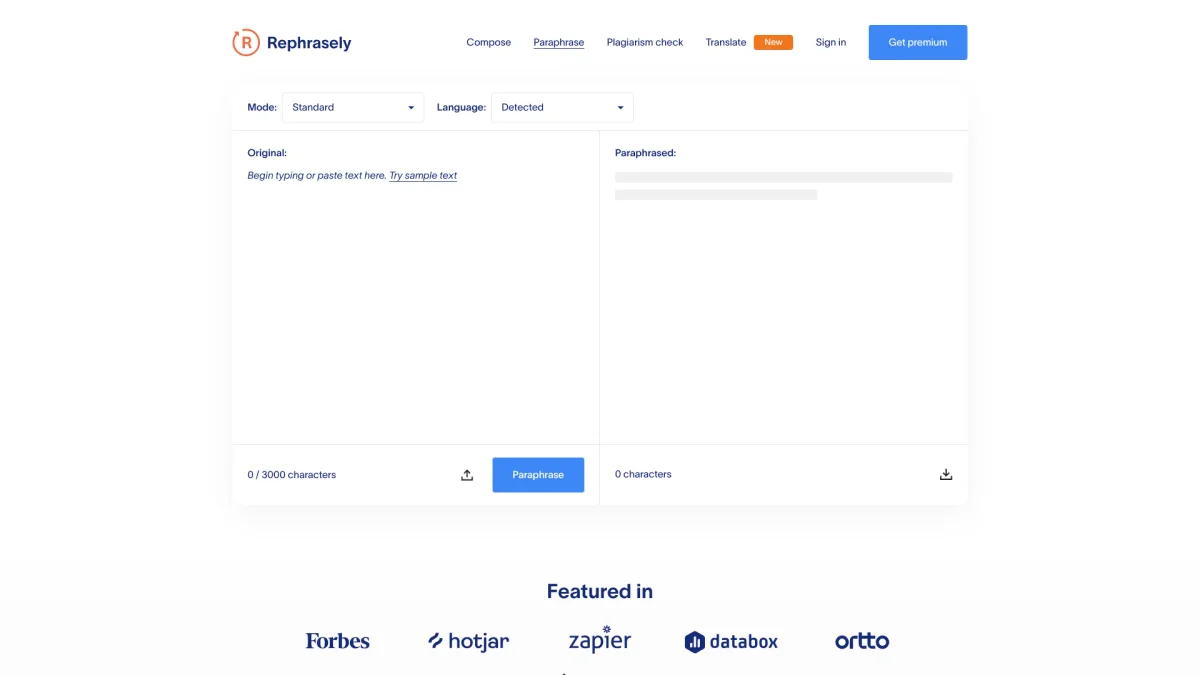Image resolution: width=1200 pixels, height=675 pixels.
Task: Click the download paraphrased text icon
Action: pos(946,475)
